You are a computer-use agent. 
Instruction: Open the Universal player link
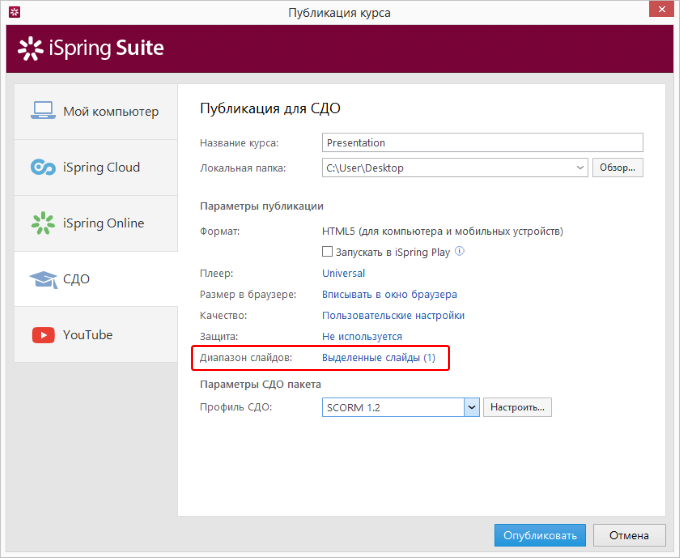coord(343,273)
